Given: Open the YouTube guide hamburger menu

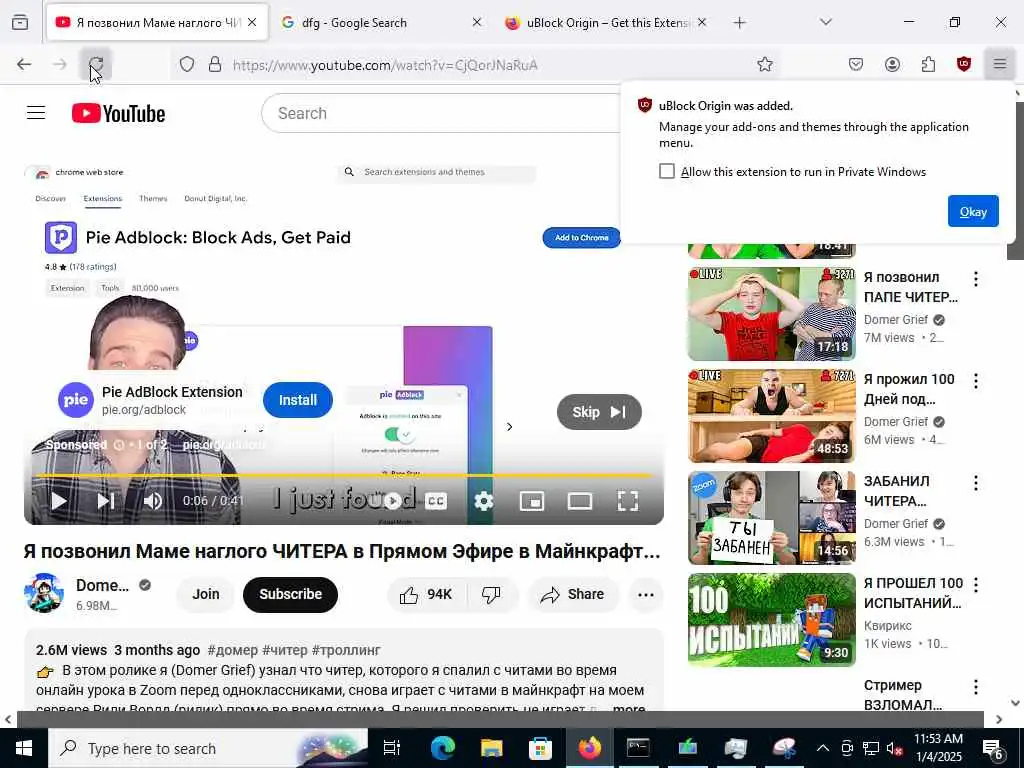Looking at the screenshot, I should click(x=36, y=113).
